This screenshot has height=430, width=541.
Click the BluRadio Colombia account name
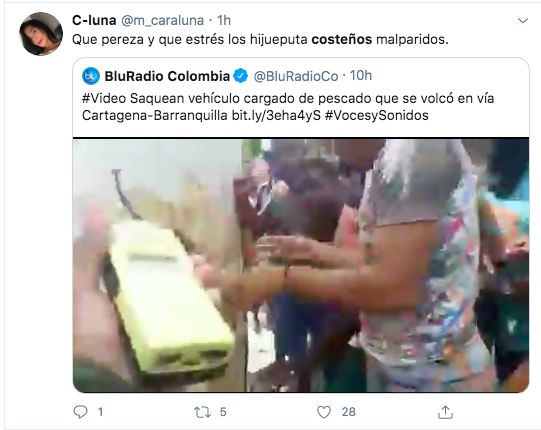click(167, 76)
